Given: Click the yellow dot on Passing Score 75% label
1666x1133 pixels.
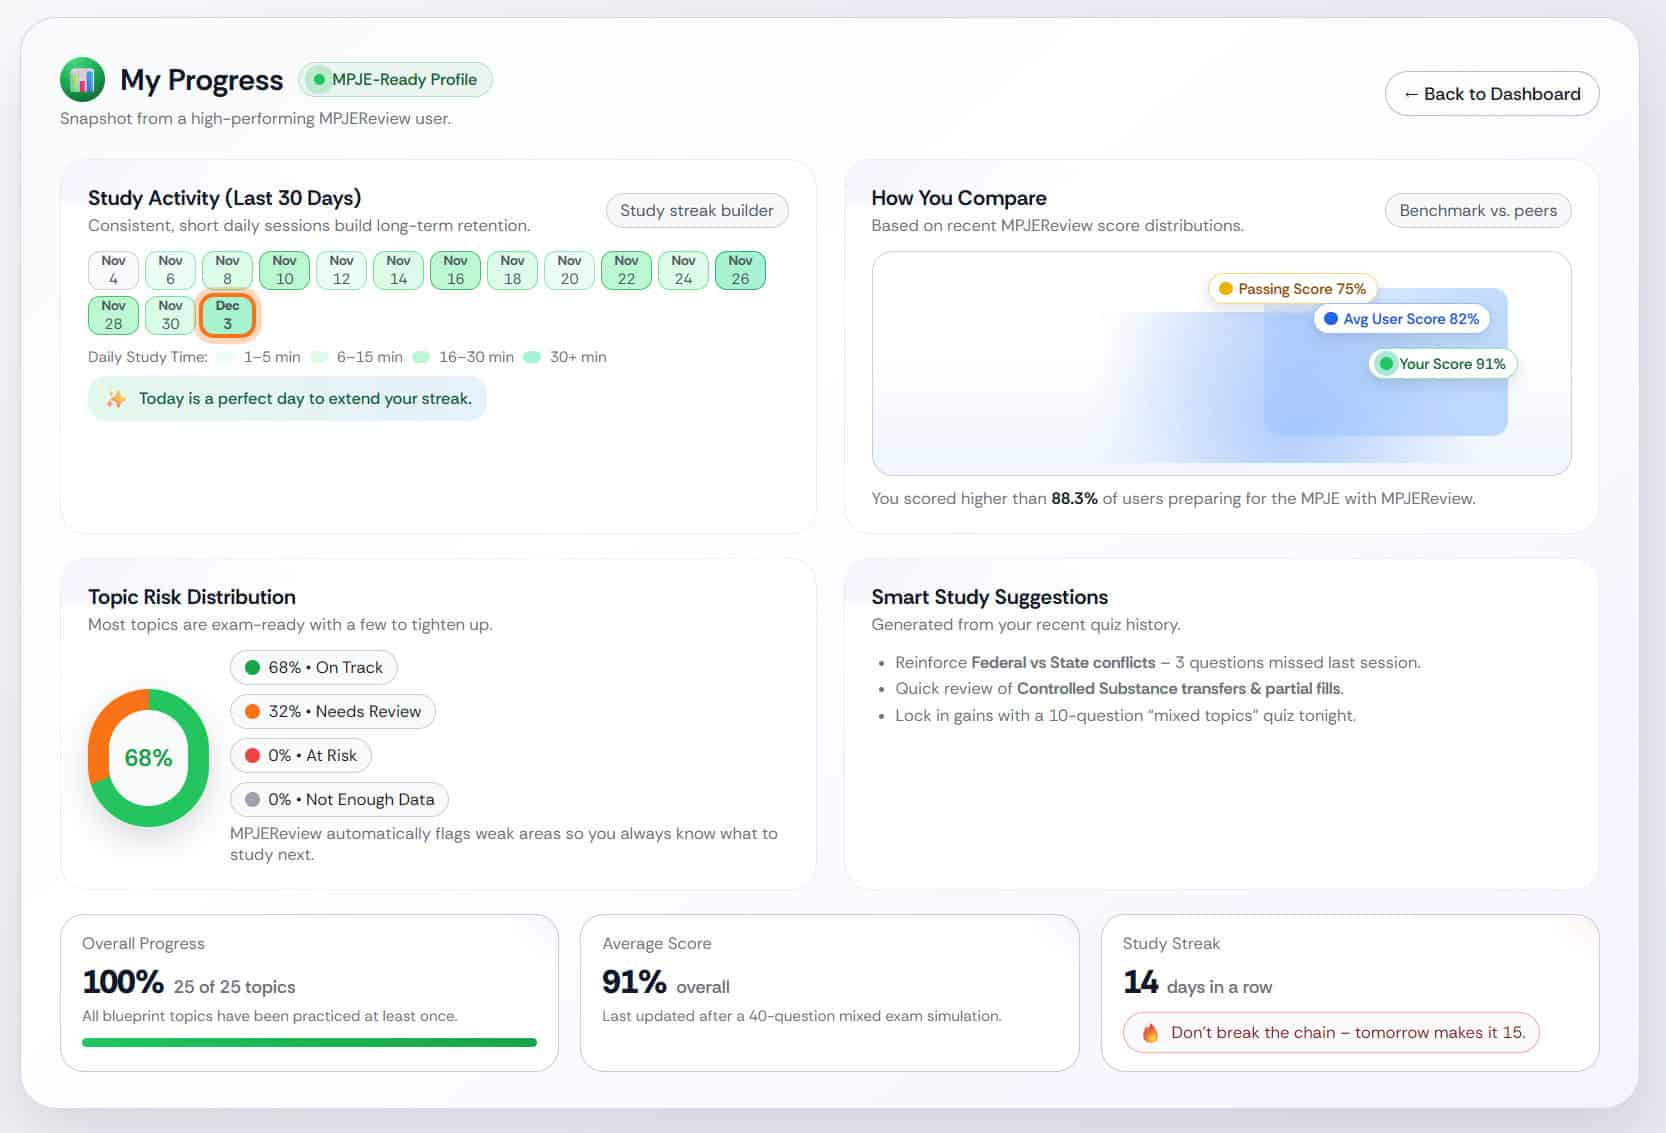Looking at the screenshot, I should pyautogui.click(x=1227, y=288).
